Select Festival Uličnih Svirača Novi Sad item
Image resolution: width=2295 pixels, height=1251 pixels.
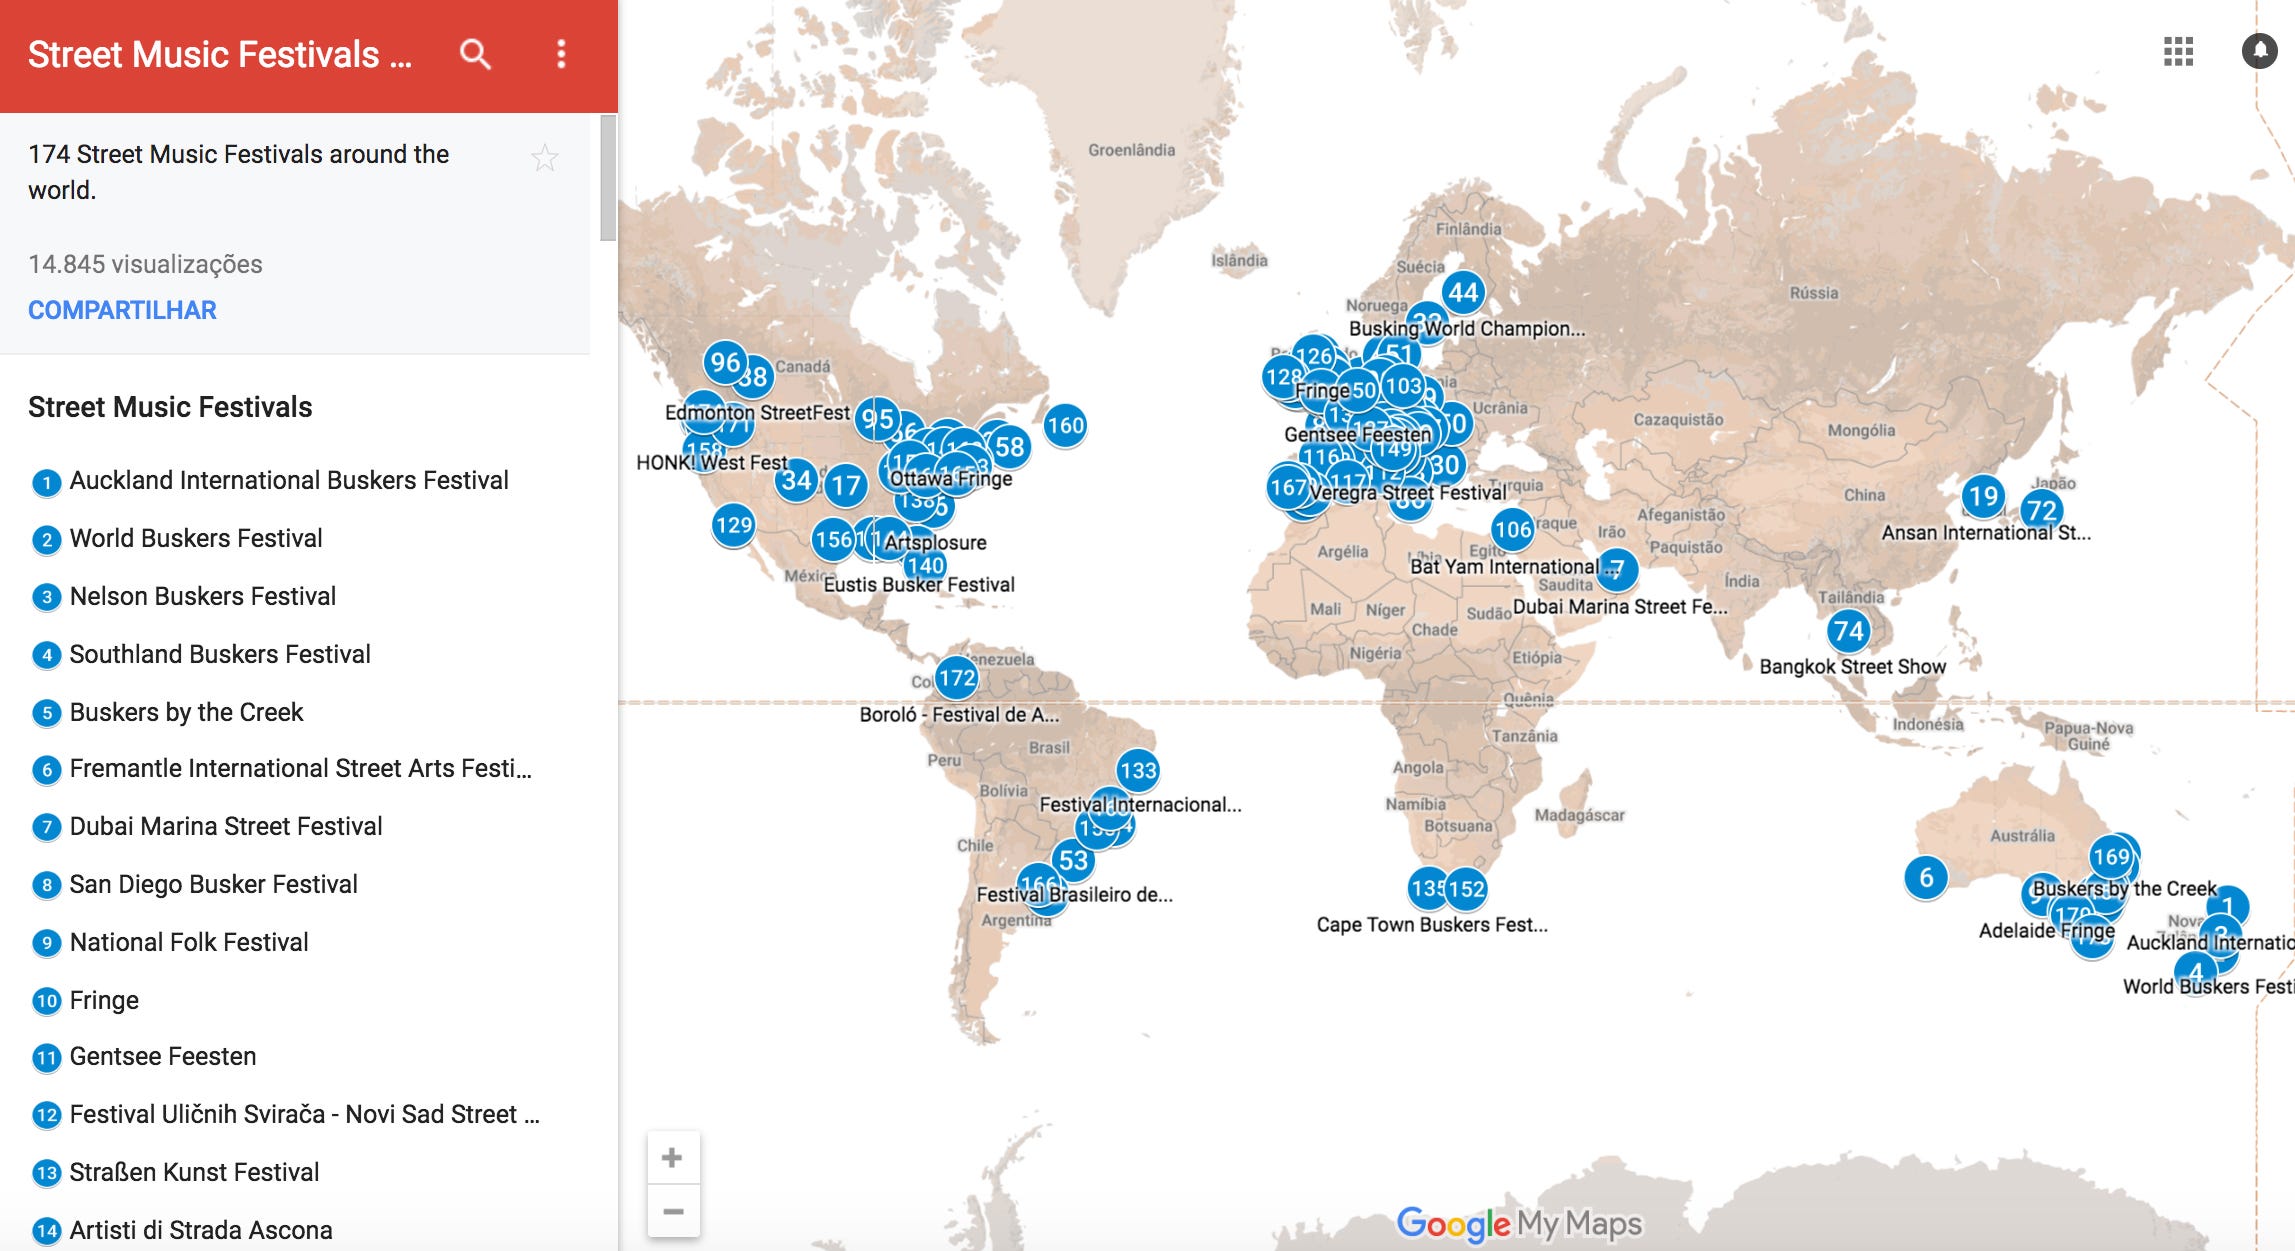pyautogui.click(x=286, y=1115)
